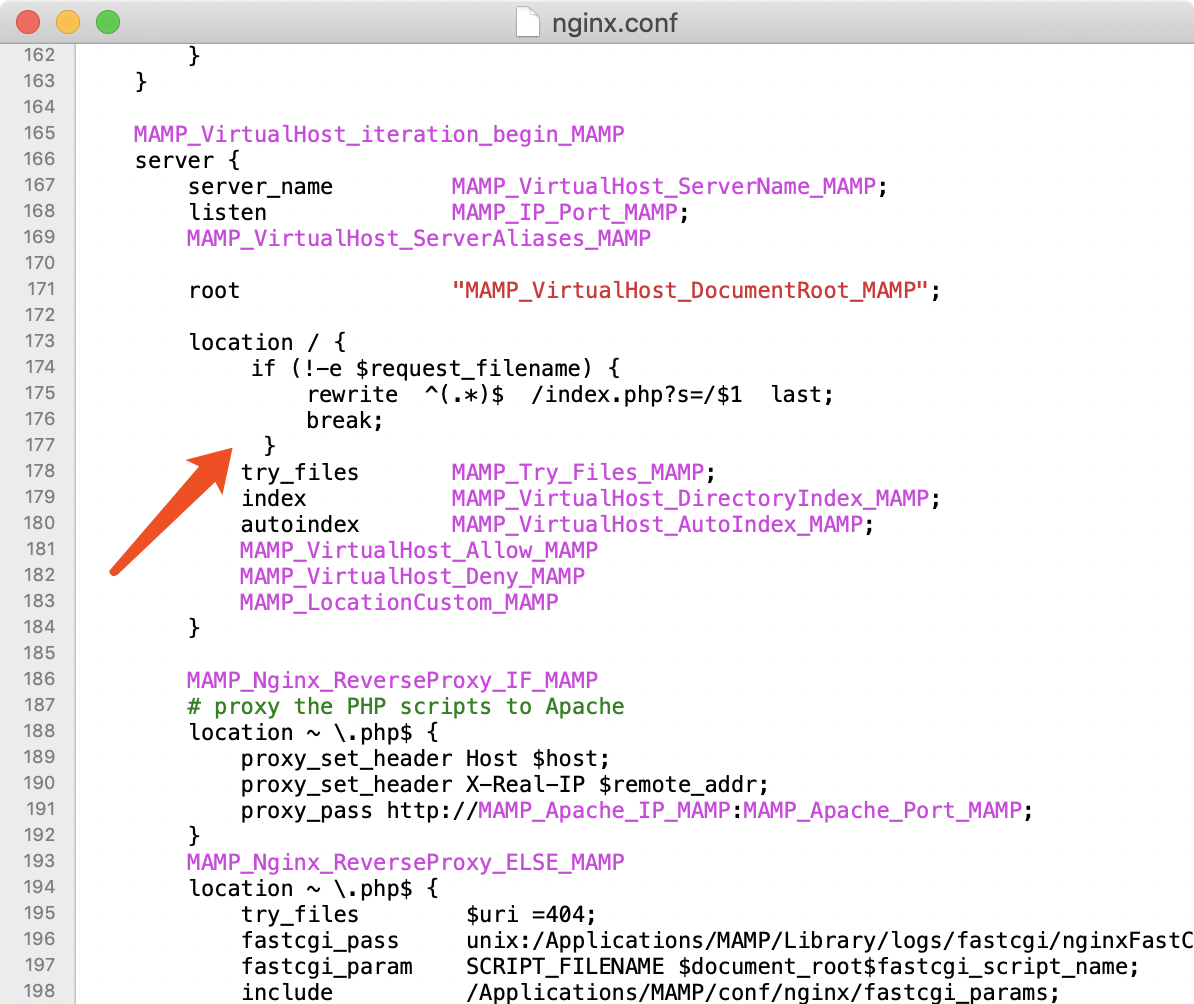Viewport: 1194px width, 1004px height.
Task: Click MAMP_VirtualHost_Allow_MAMP placeholder
Action: click(x=419, y=550)
